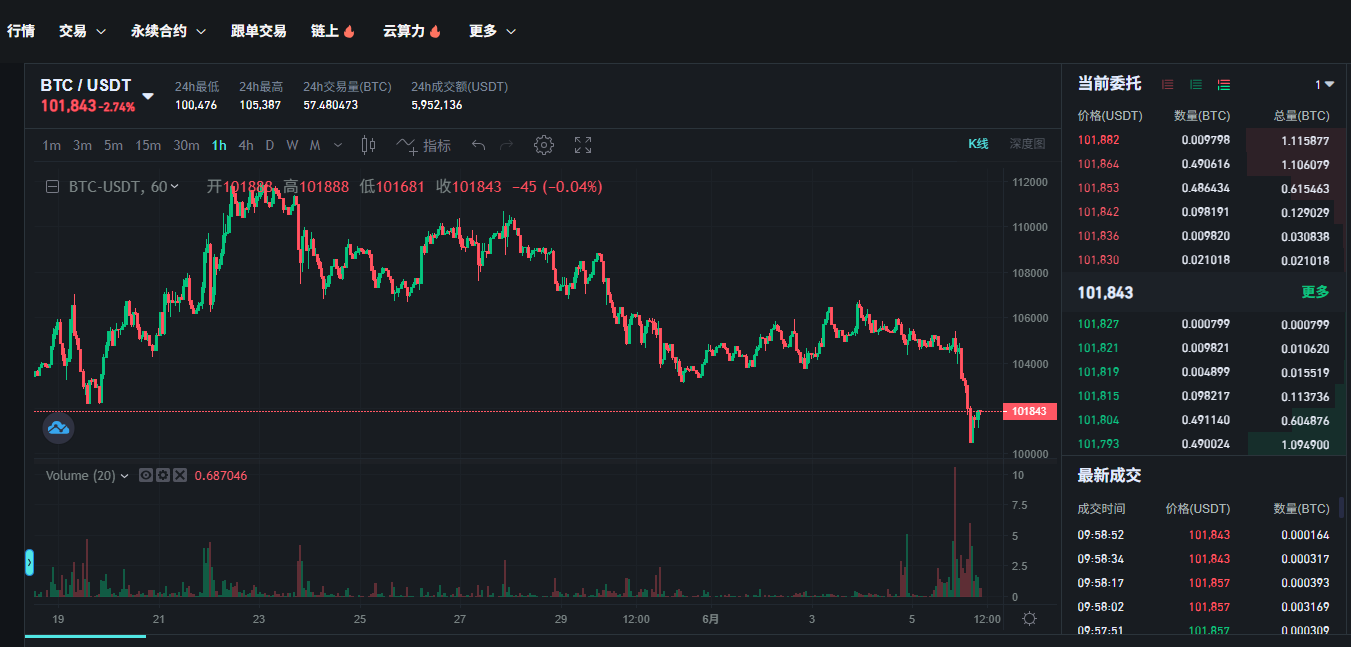
Task: Show only sell orders in order book
Action: 1167,85
